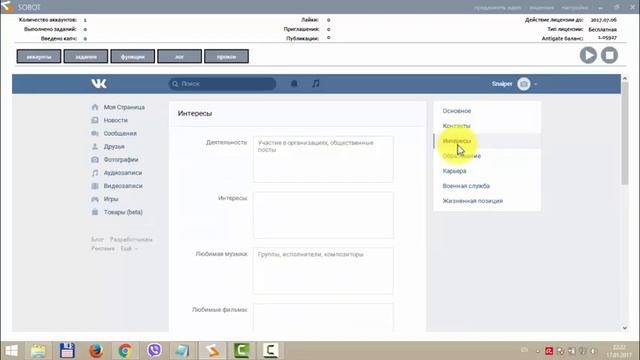Viewport: 640px width, 360px height.
Task: Open the Друзья link
Action: (114, 146)
